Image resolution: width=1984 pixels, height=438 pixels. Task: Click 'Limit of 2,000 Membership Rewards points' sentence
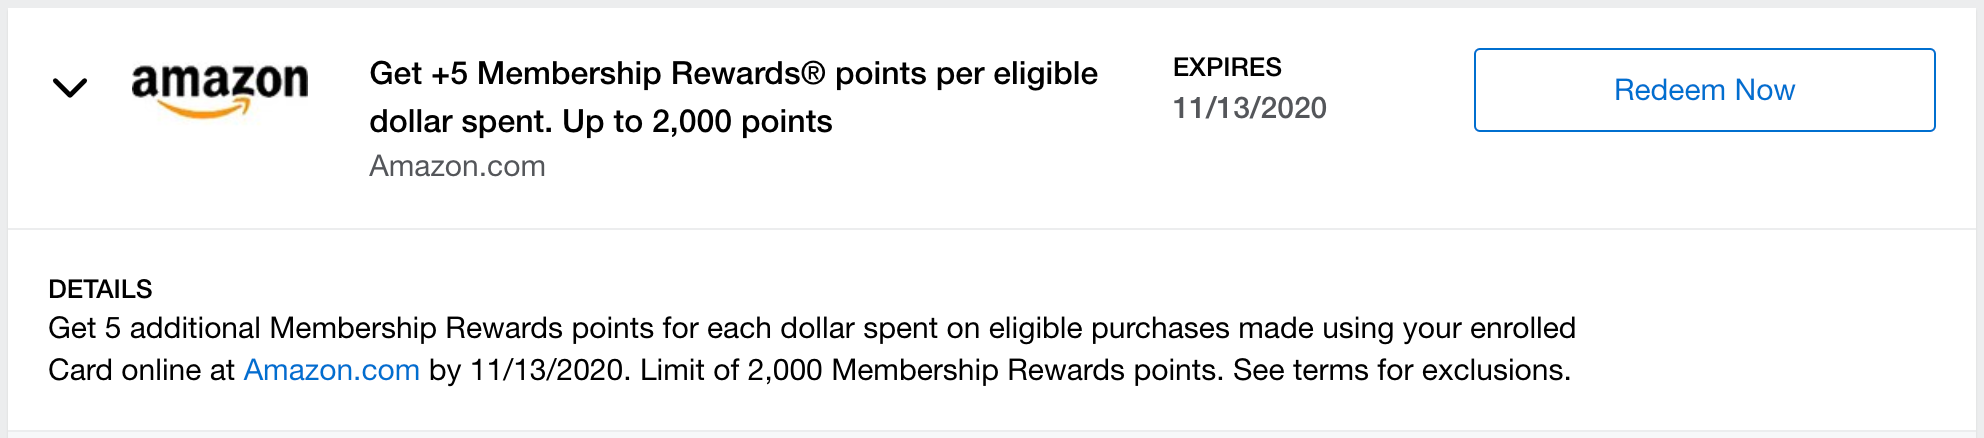point(930,370)
